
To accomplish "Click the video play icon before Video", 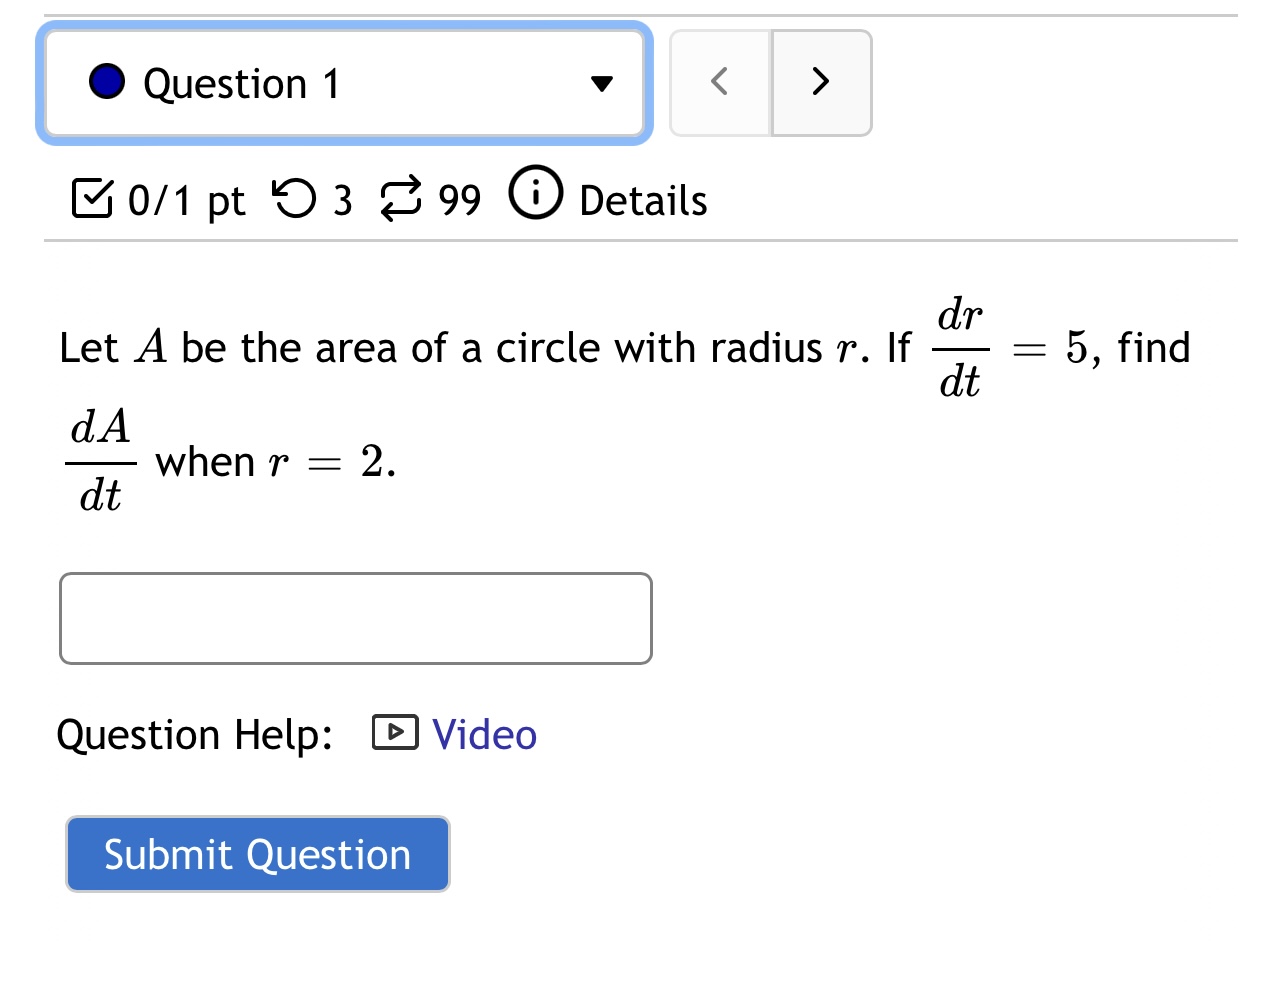I will (x=394, y=733).
